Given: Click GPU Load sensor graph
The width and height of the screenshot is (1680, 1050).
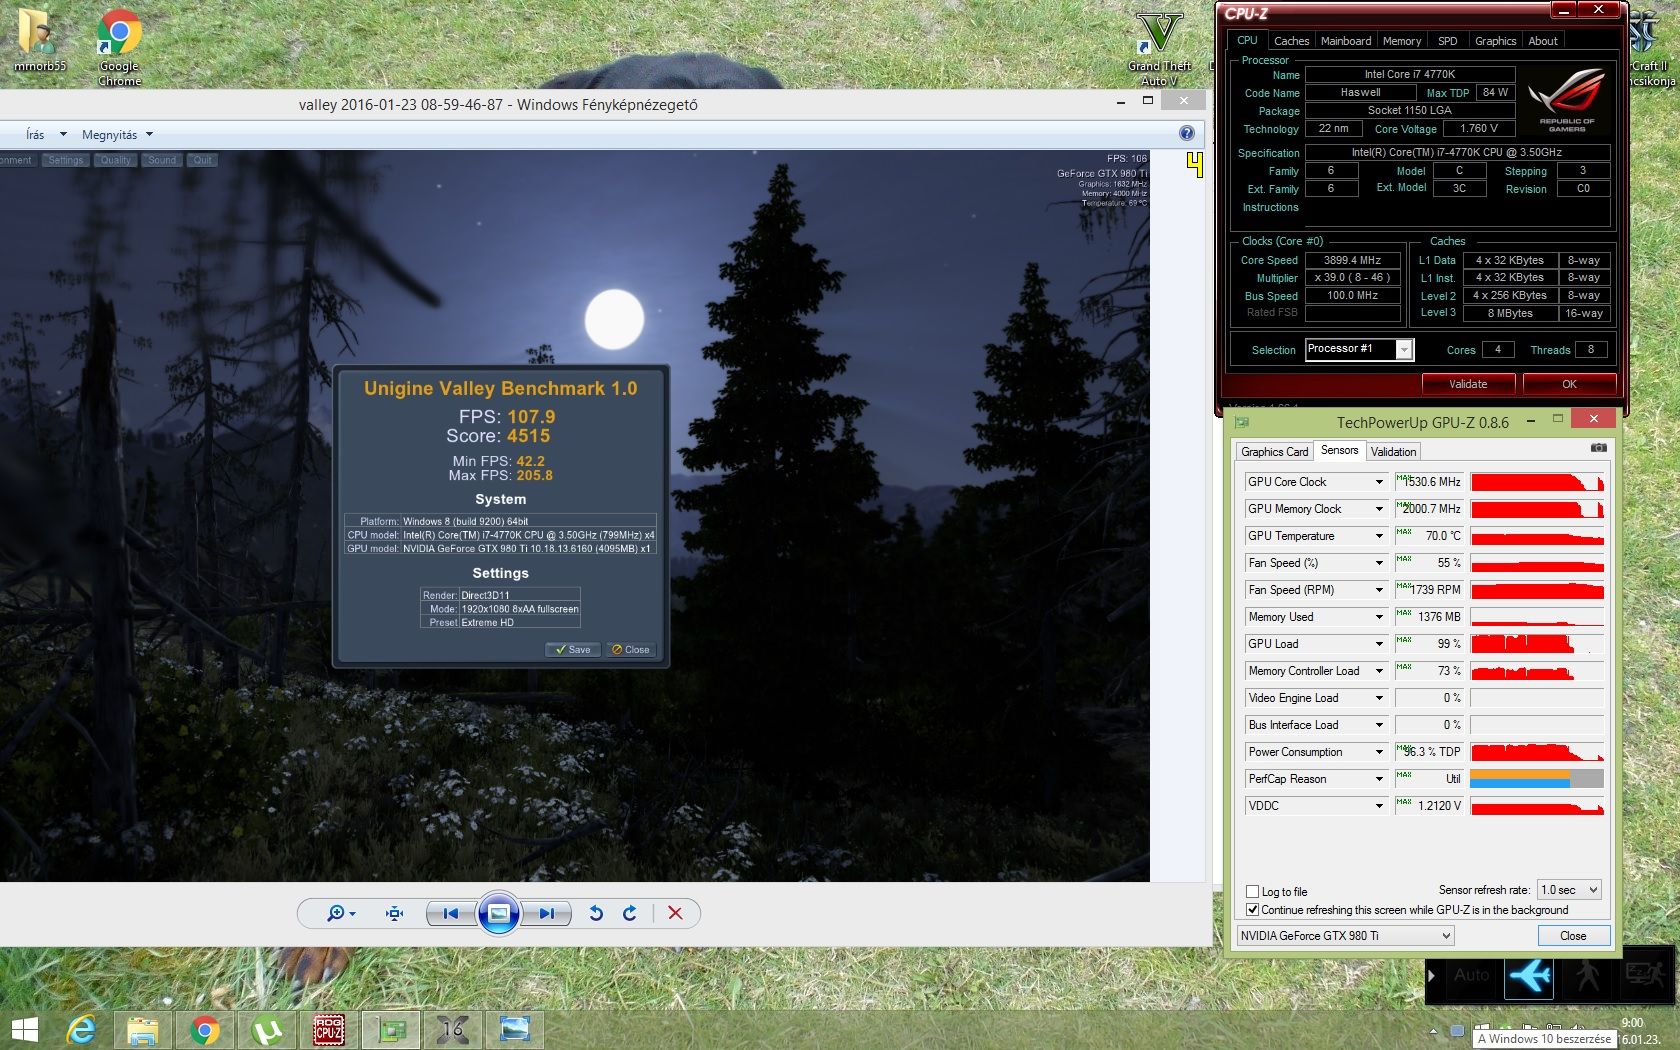Looking at the screenshot, I should point(1537,644).
